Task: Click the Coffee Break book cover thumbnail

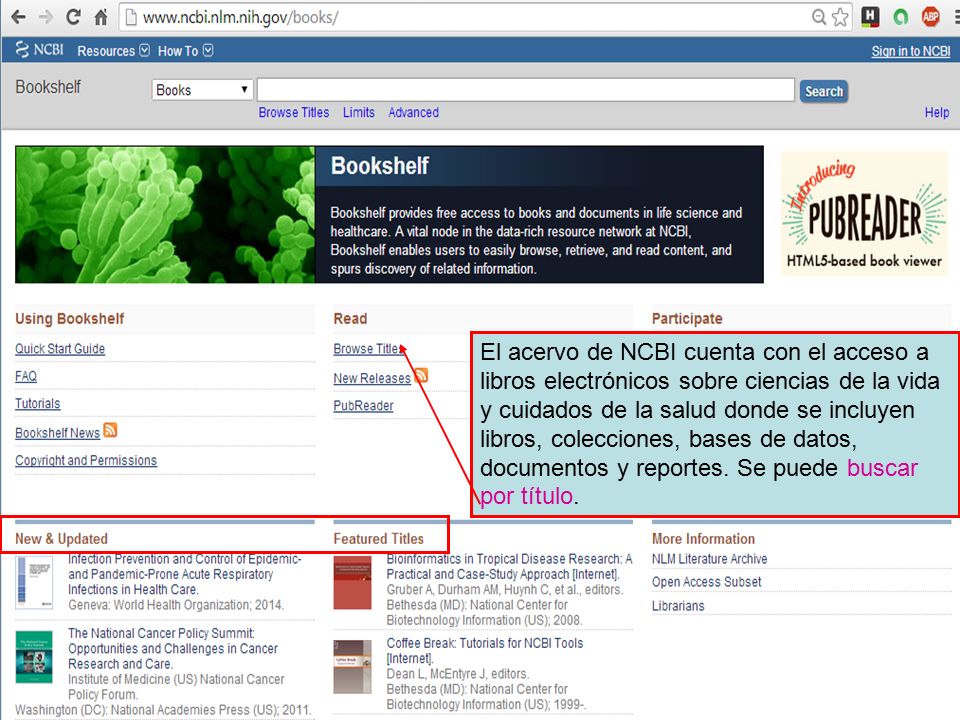Action: point(352,667)
